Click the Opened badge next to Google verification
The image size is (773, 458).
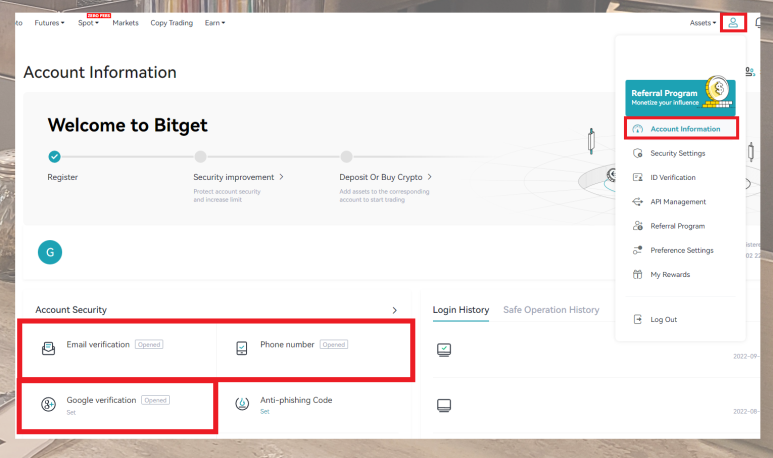pyautogui.click(x=155, y=400)
